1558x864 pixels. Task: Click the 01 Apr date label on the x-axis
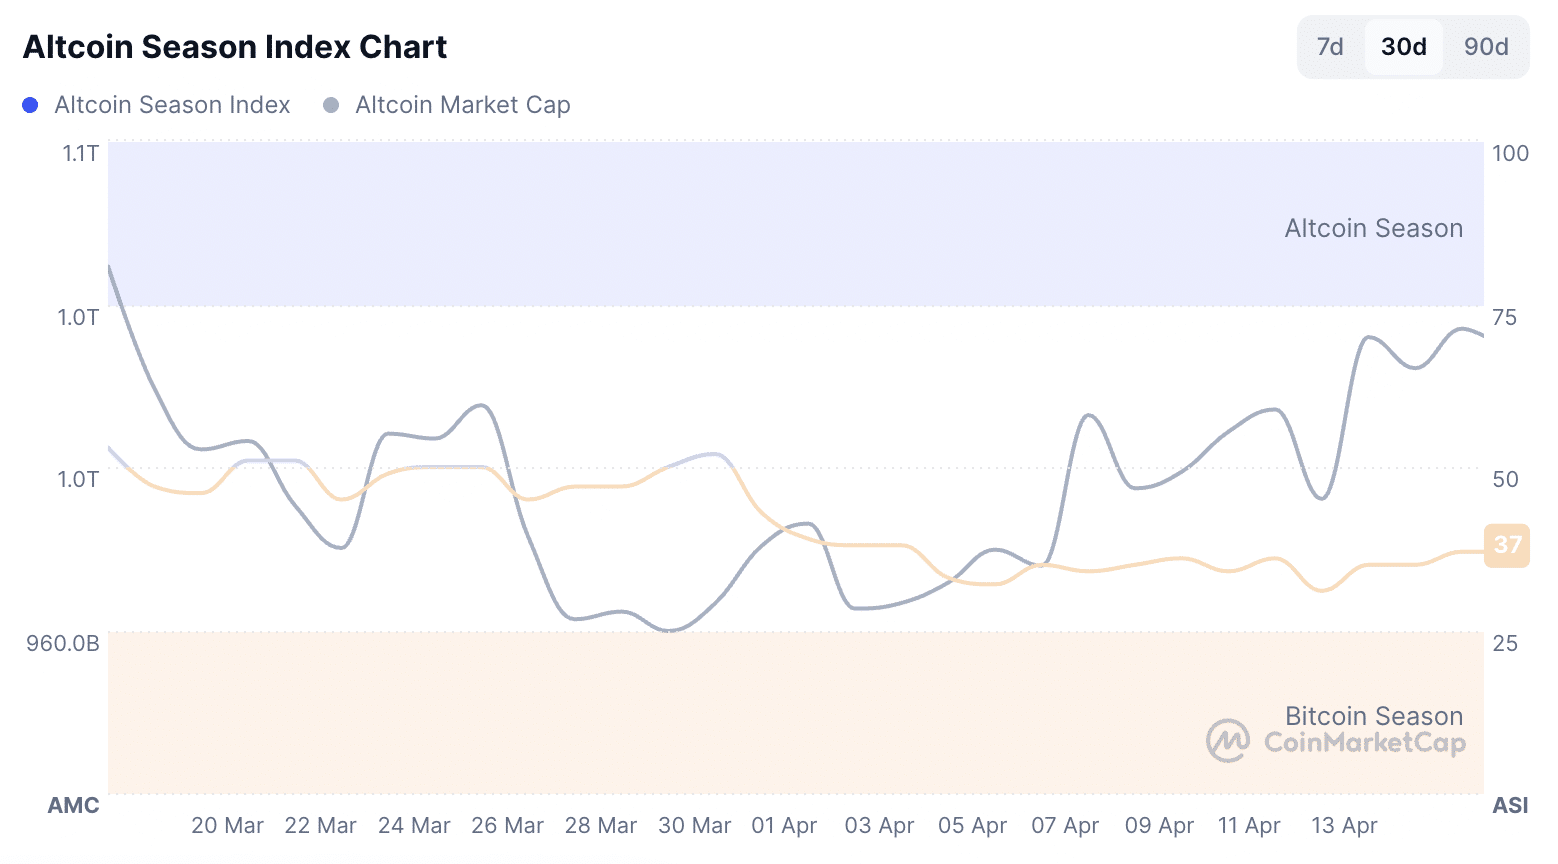785,825
